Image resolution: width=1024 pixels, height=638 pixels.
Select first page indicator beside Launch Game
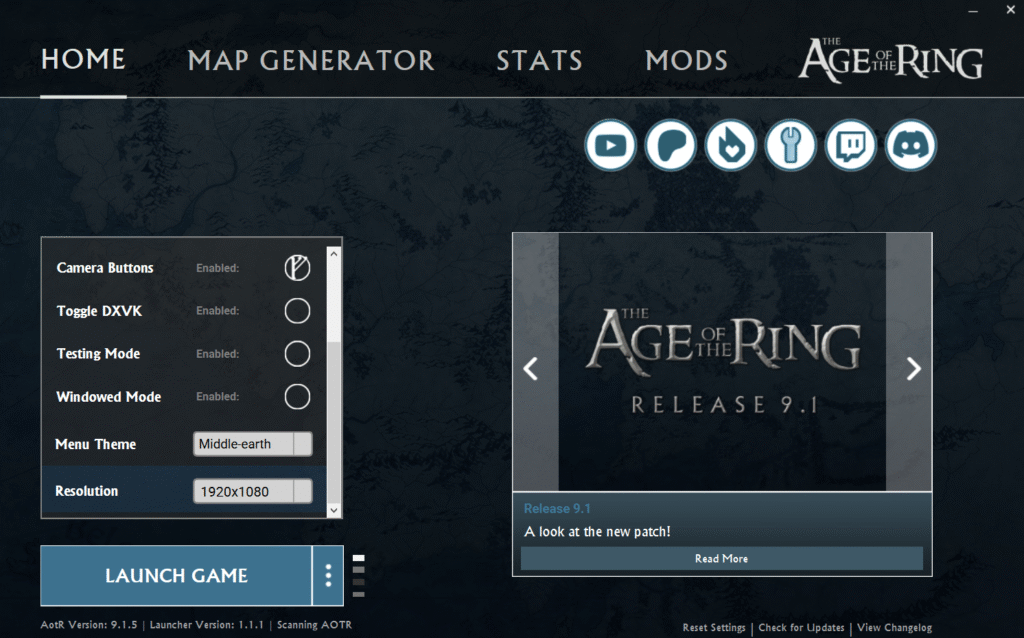(359, 558)
